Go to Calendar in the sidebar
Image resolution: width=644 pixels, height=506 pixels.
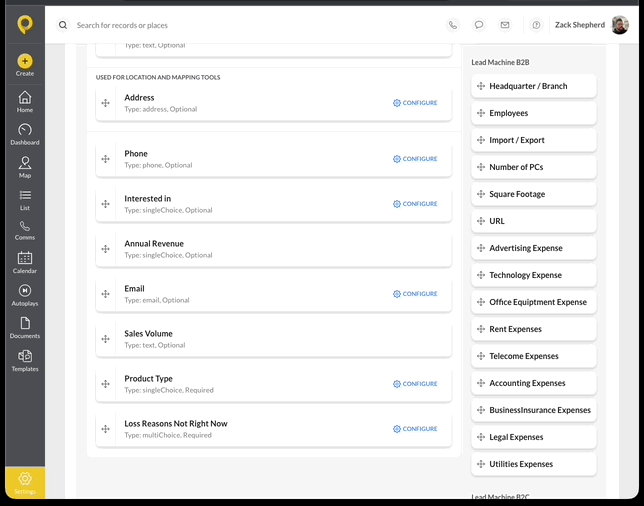click(25, 263)
